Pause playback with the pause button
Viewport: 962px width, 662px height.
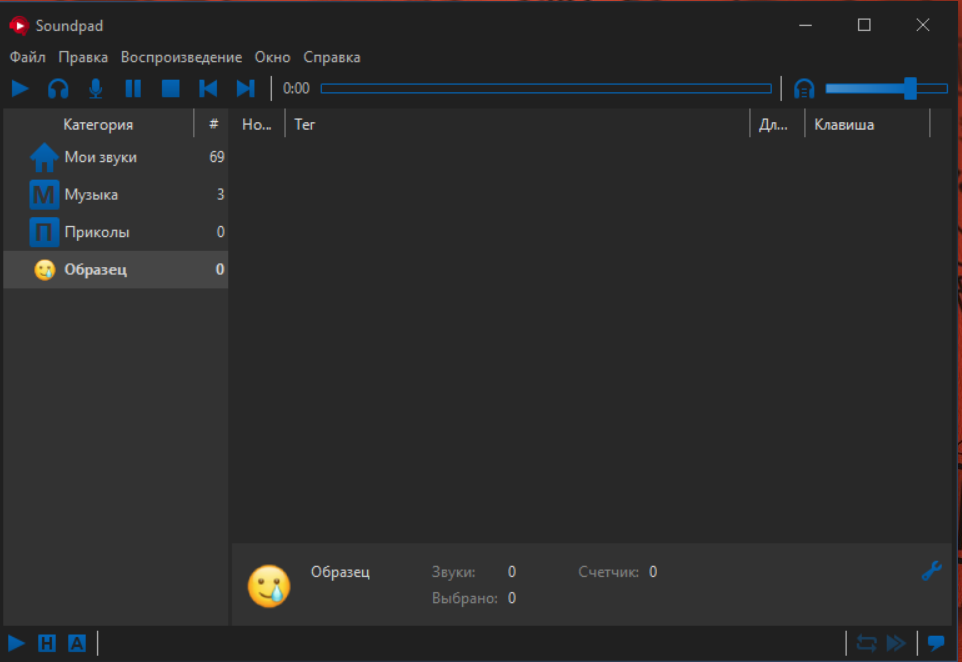(x=133, y=88)
